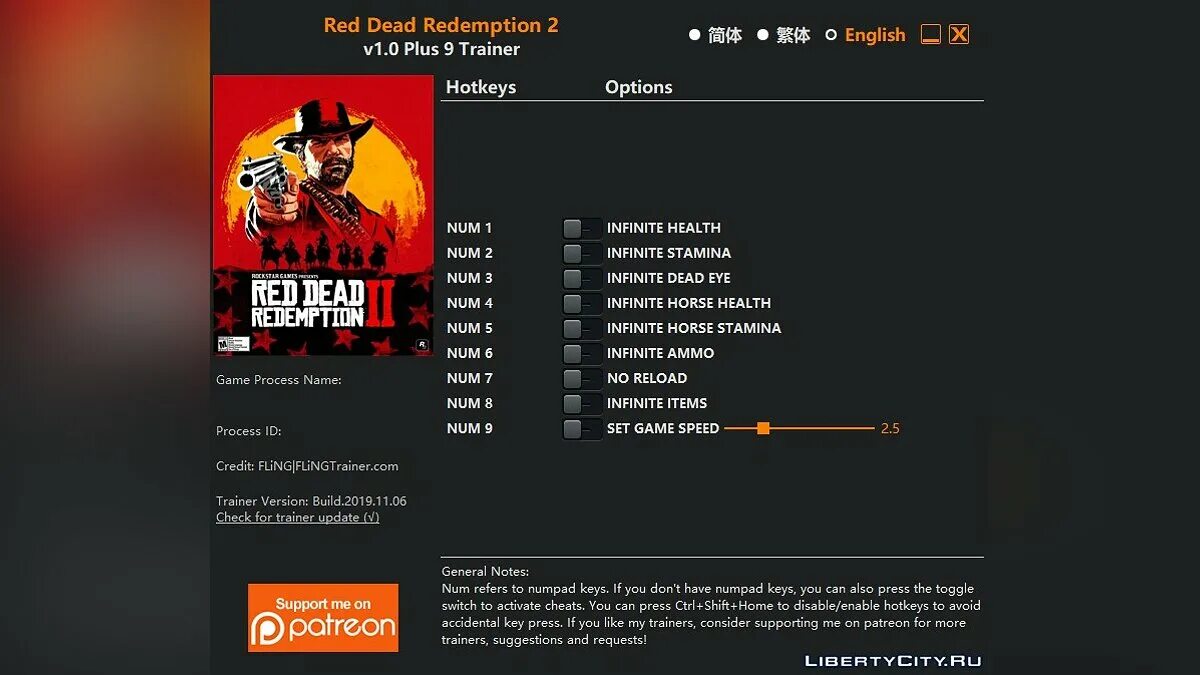Image resolution: width=1200 pixels, height=675 pixels.
Task: Toggle the Infinite Health switch
Action: coord(582,229)
